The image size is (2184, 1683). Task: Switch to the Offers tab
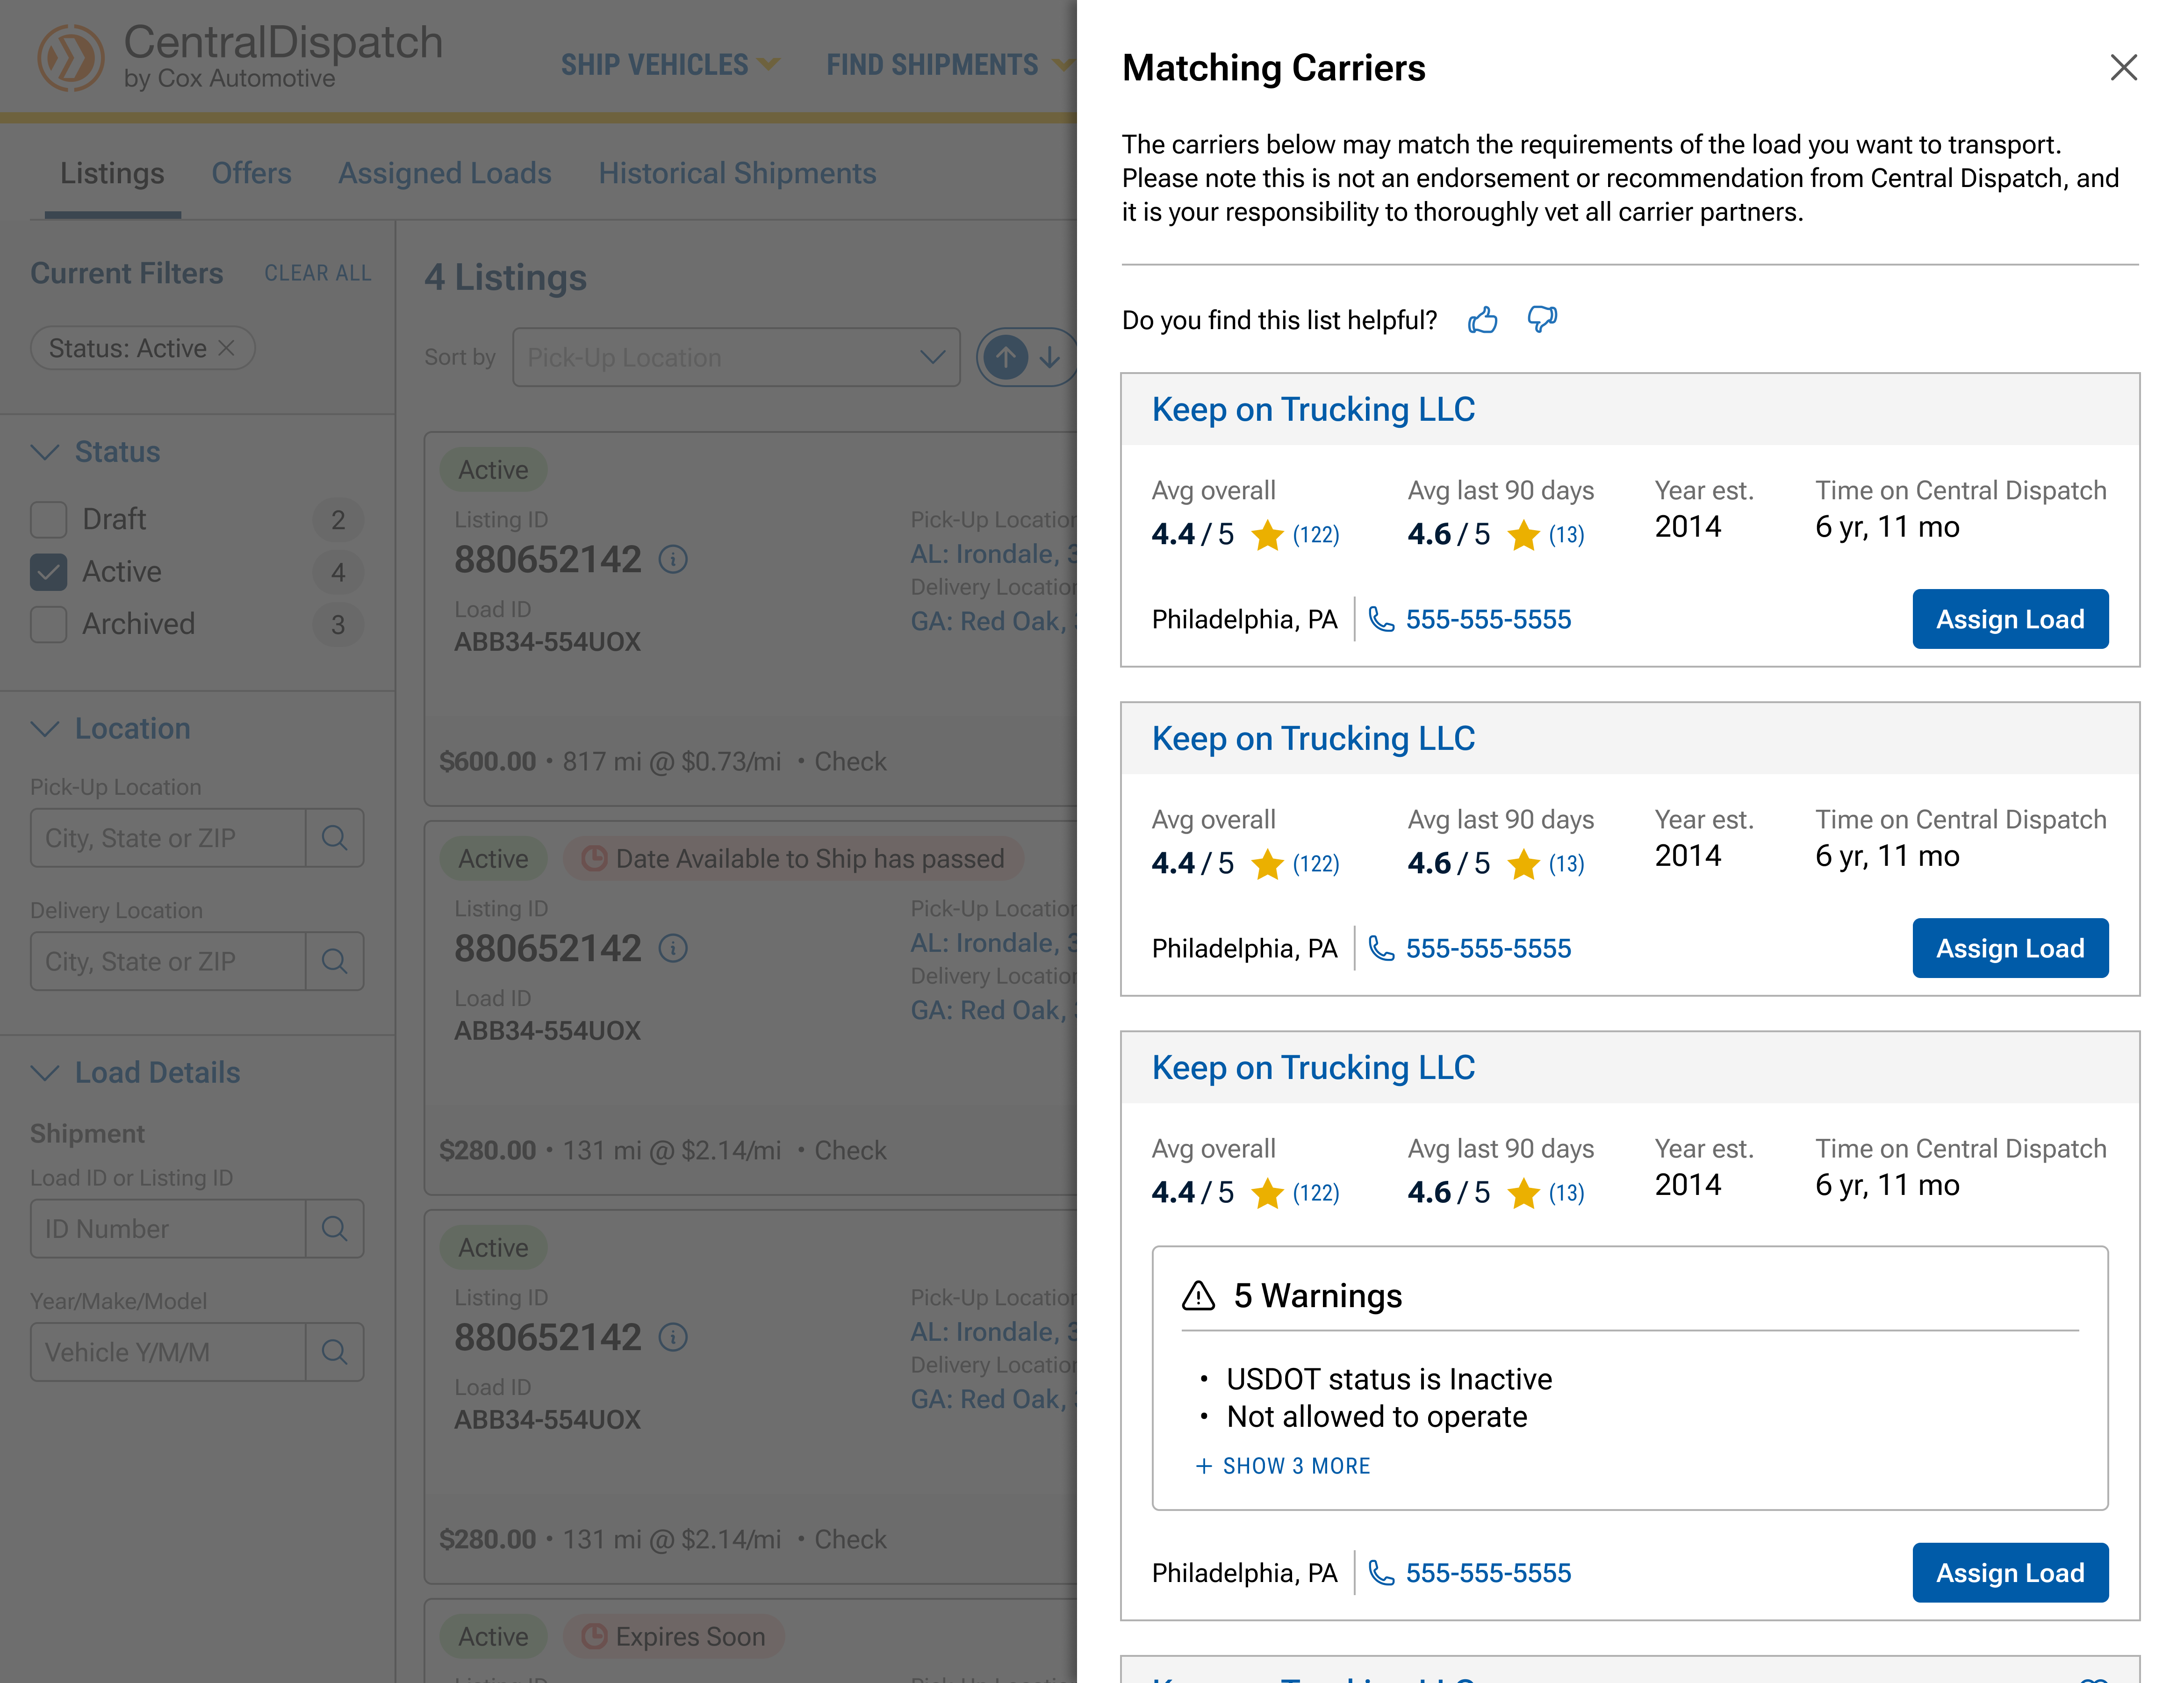(251, 174)
